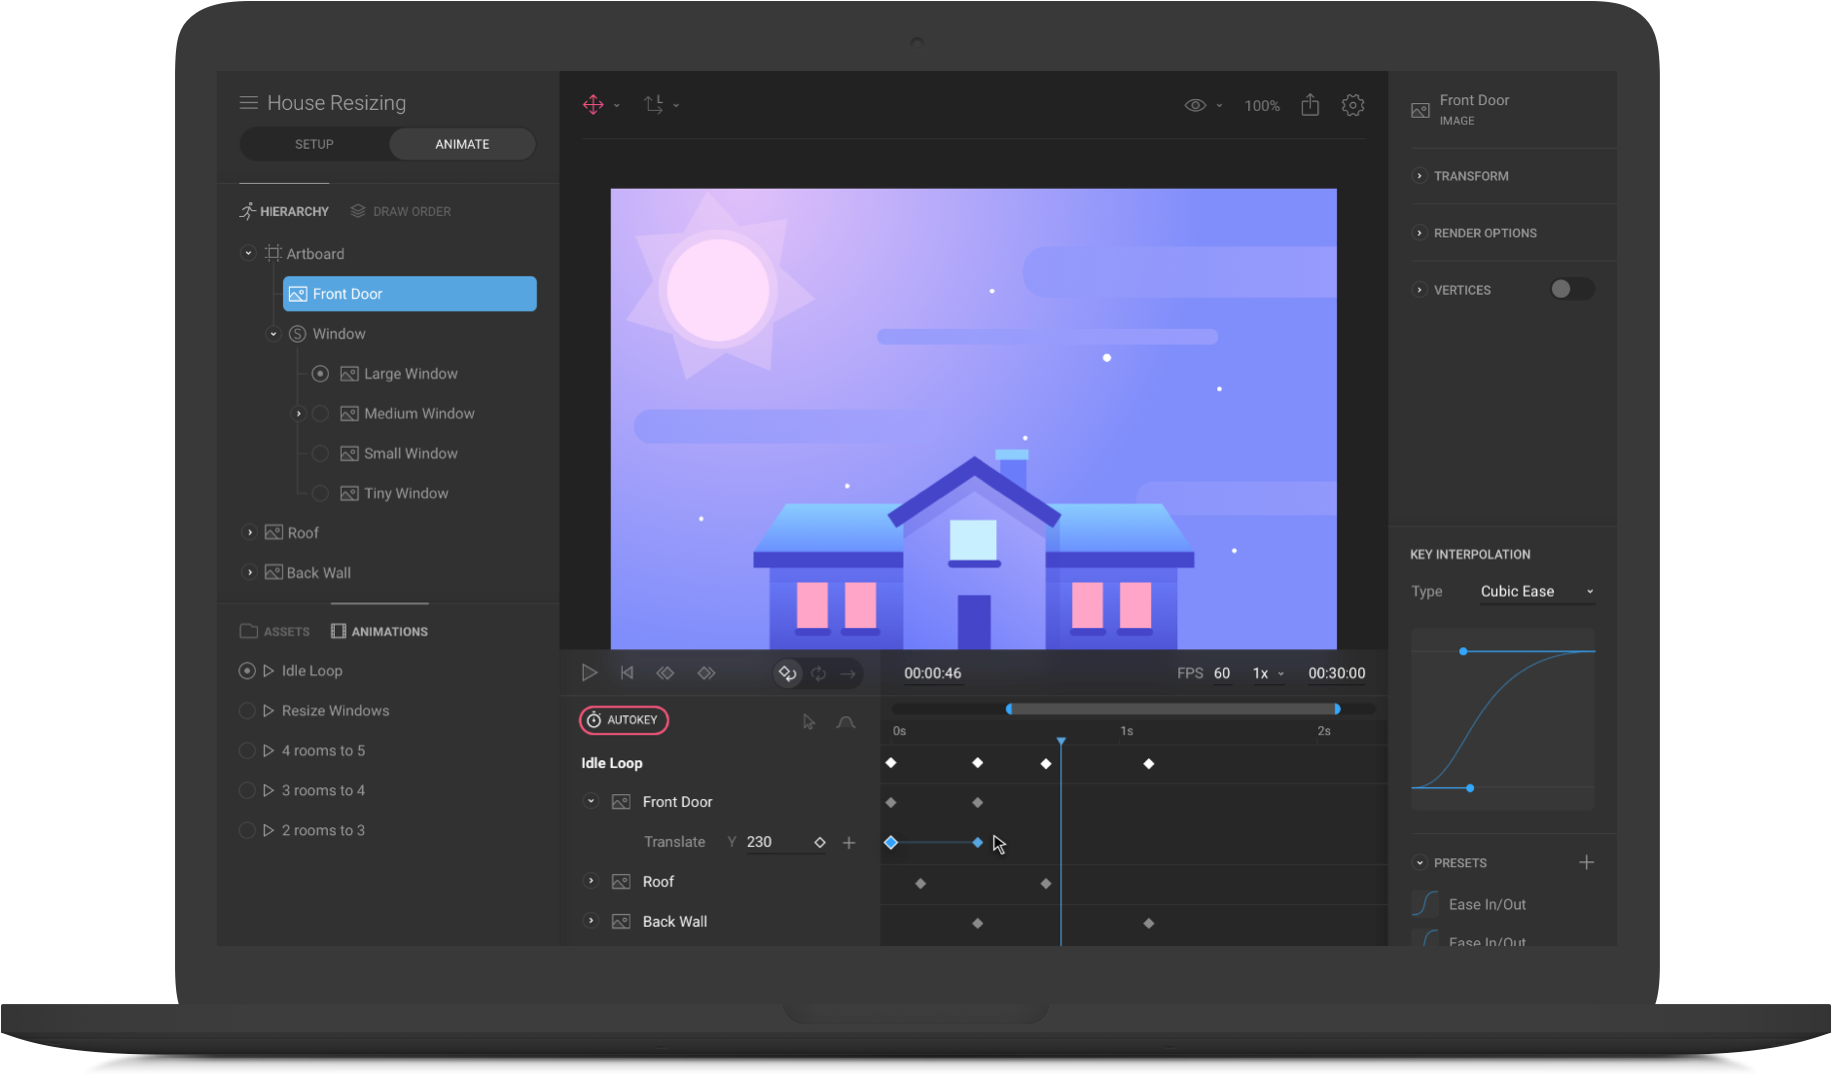Click the timeline work area range bar
Image resolution: width=1832 pixels, height=1076 pixels.
(1173, 709)
